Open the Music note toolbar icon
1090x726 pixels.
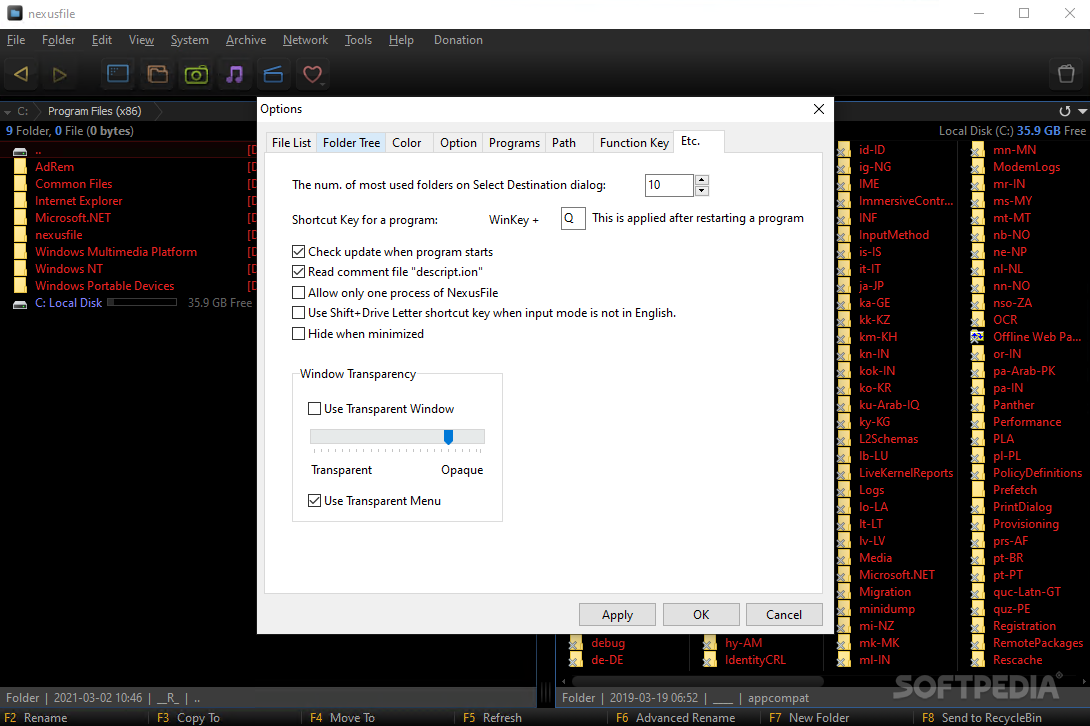tap(235, 74)
